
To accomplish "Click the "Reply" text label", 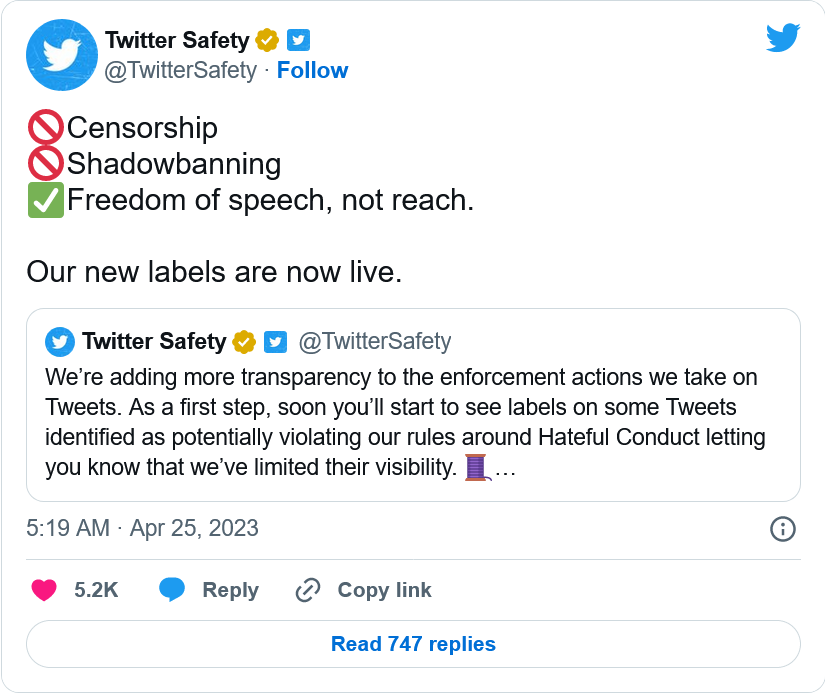I will tap(230, 590).
